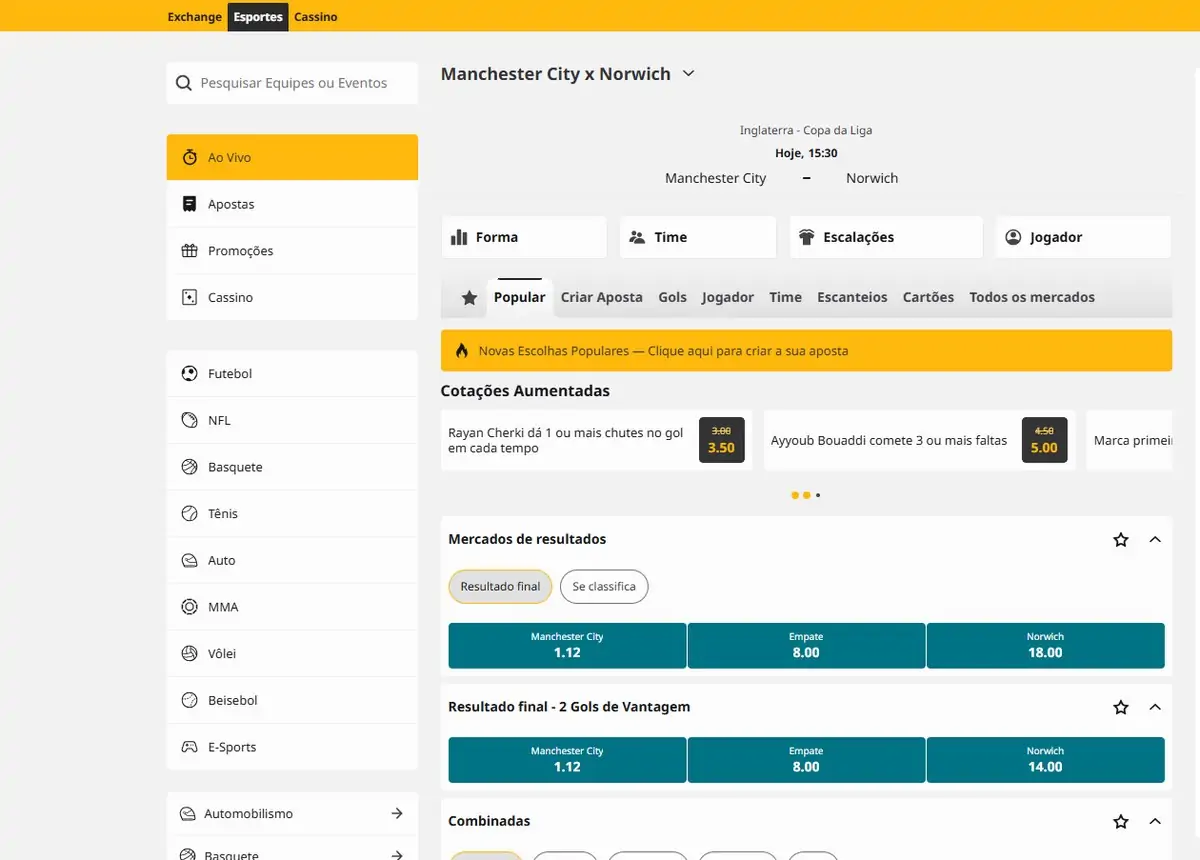The height and width of the screenshot is (860, 1200).
Task: Favorite the Combinadas market with star
Action: (1121, 822)
